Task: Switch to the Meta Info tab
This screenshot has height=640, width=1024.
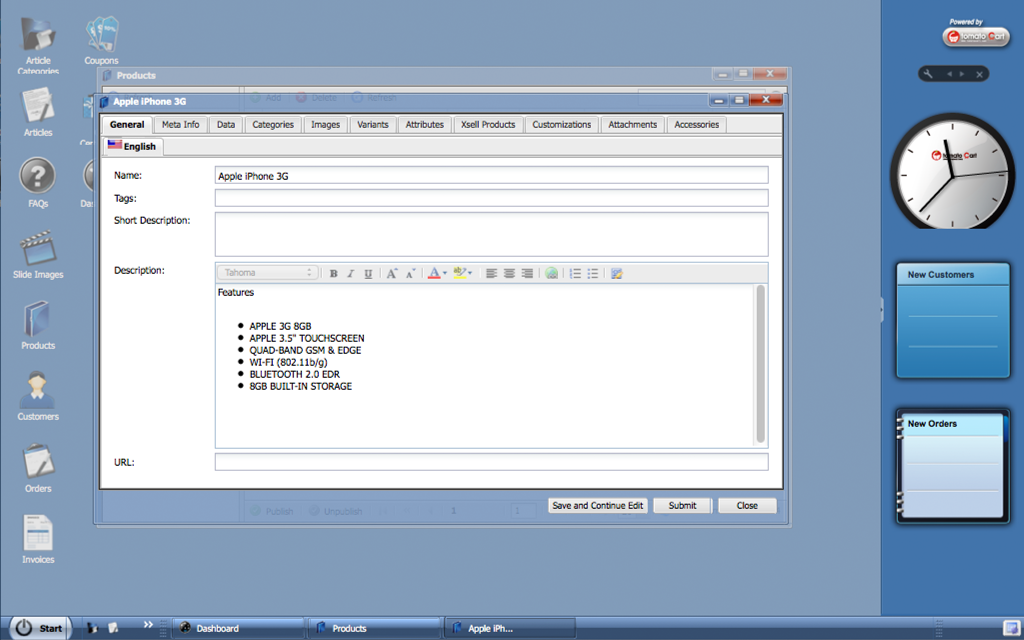Action: [x=180, y=125]
